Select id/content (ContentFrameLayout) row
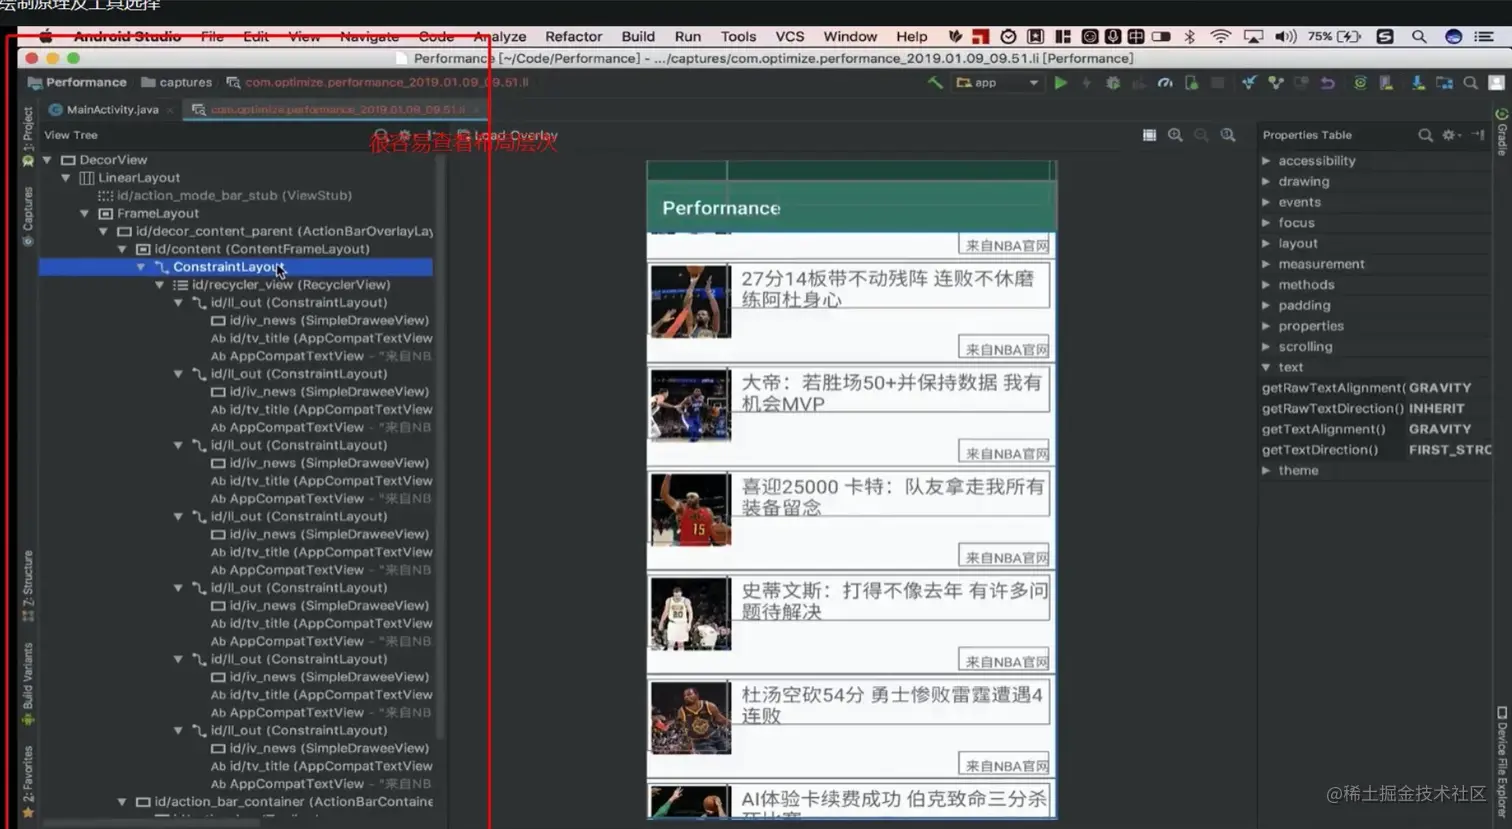The width and height of the screenshot is (1512, 829). tap(235, 250)
